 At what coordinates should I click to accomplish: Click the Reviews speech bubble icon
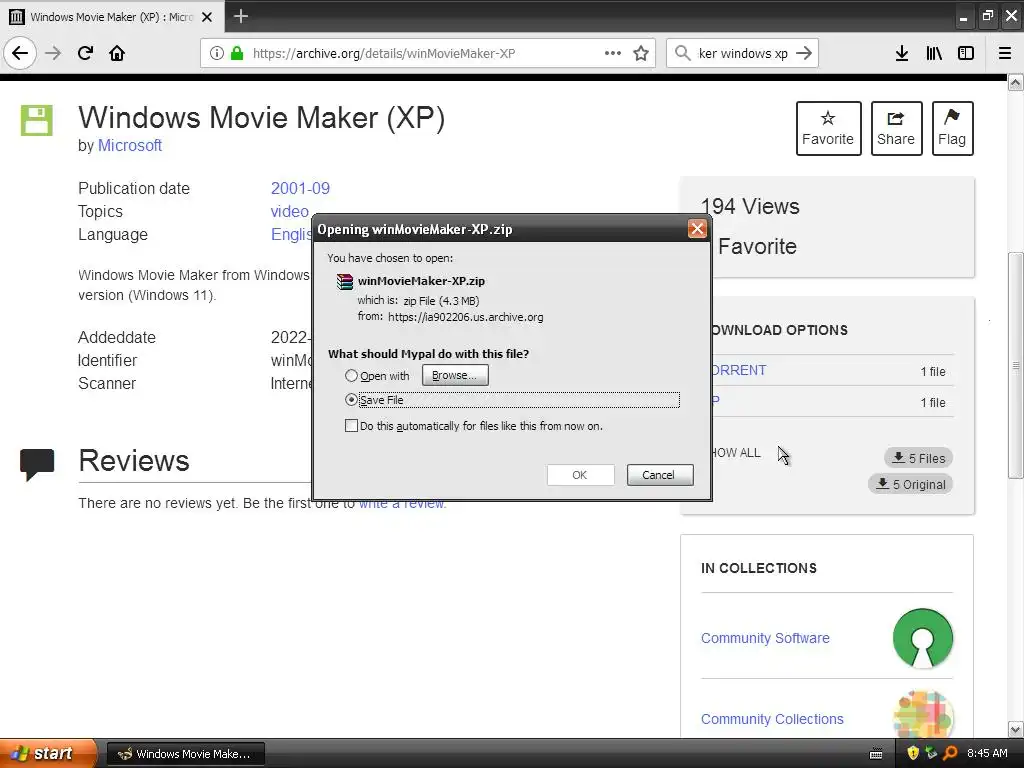coord(37,464)
